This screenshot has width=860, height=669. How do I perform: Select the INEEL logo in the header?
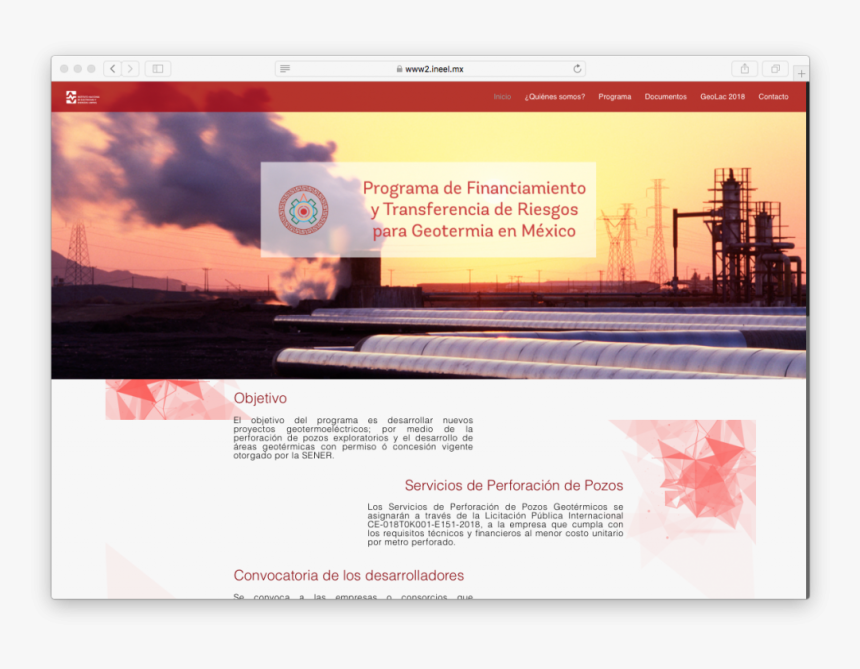pos(75,96)
